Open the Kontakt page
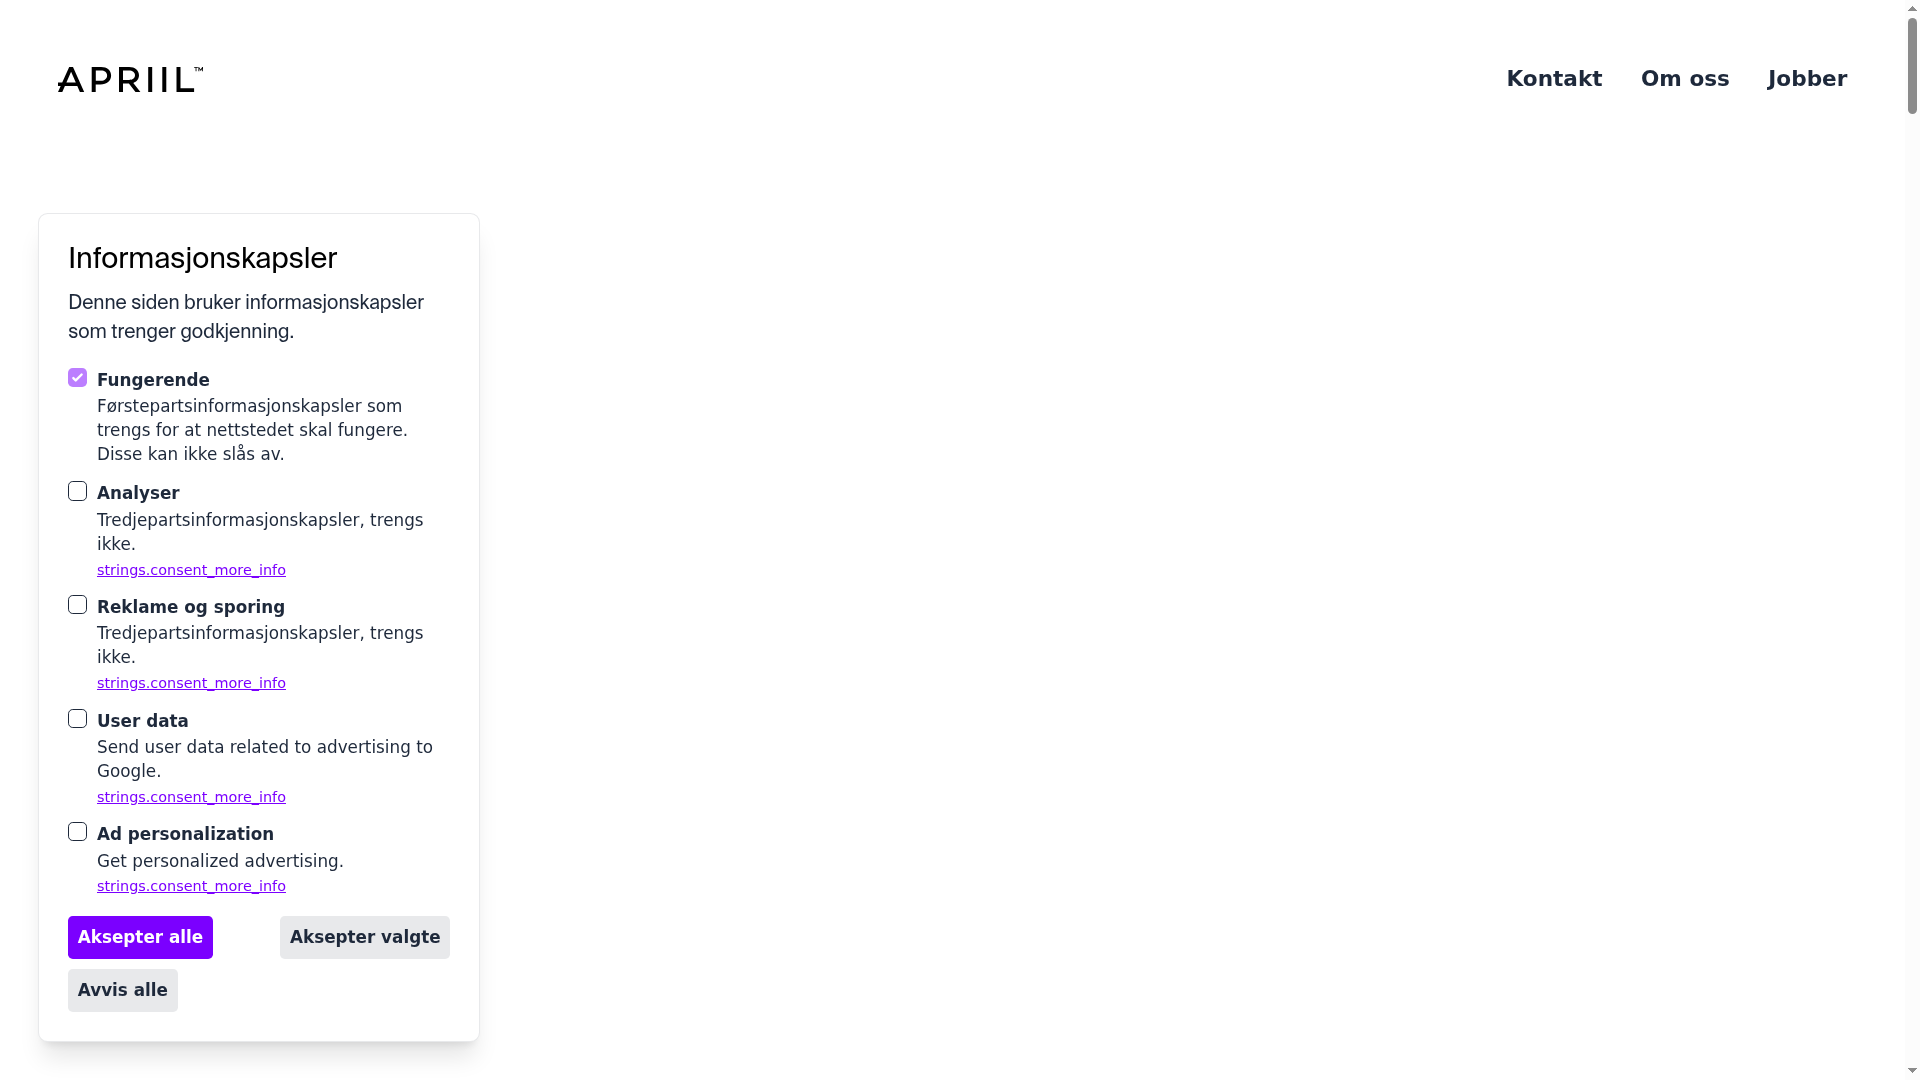Image resolution: width=1920 pixels, height=1080 pixels. 1554,78
